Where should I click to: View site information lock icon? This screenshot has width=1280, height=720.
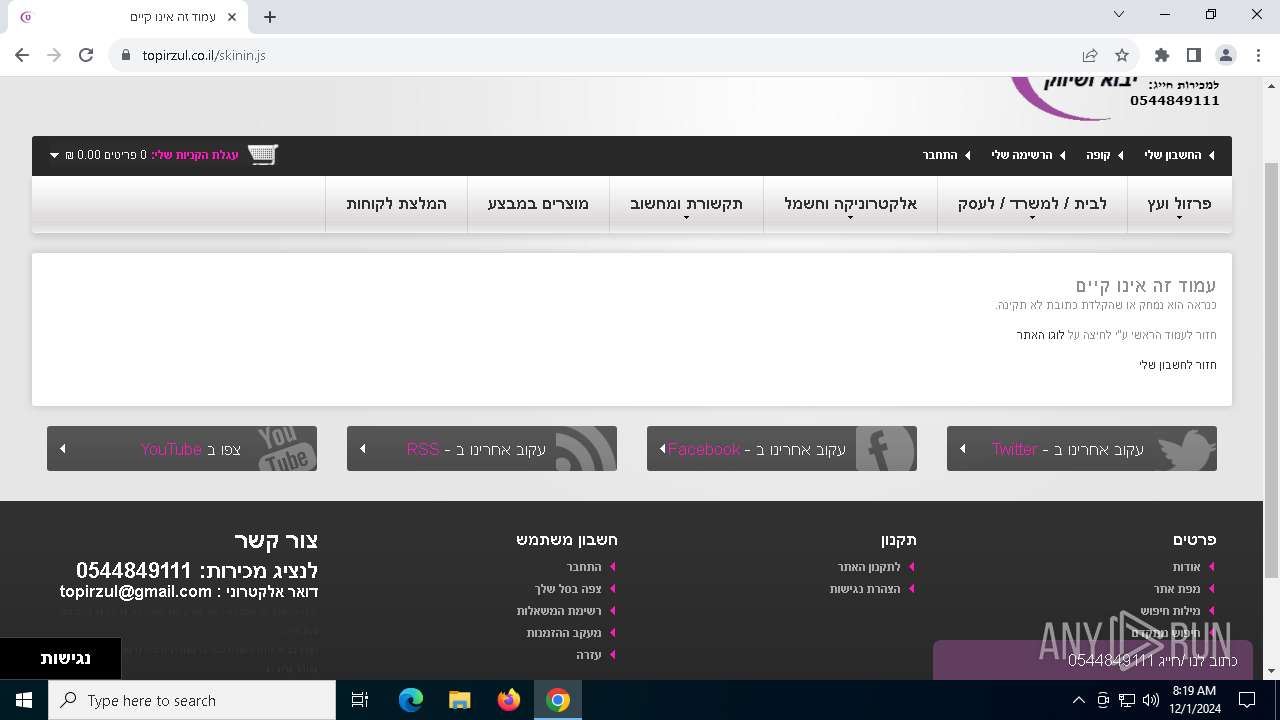click(126, 55)
